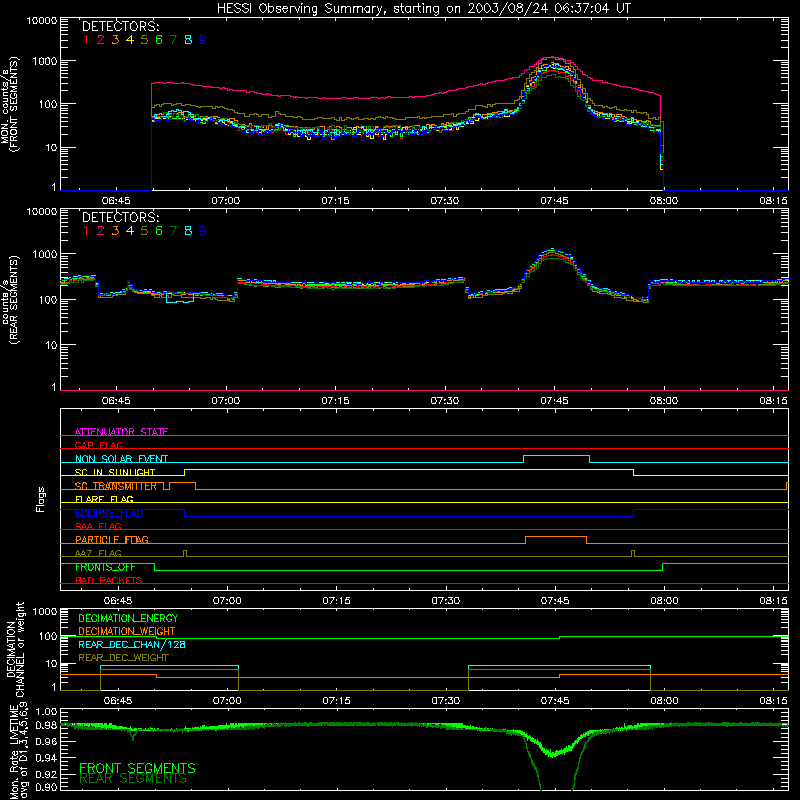The image size is (800, 800).
Task: Select the SC TRANSMITTER flag label
Action: [116, 486]
